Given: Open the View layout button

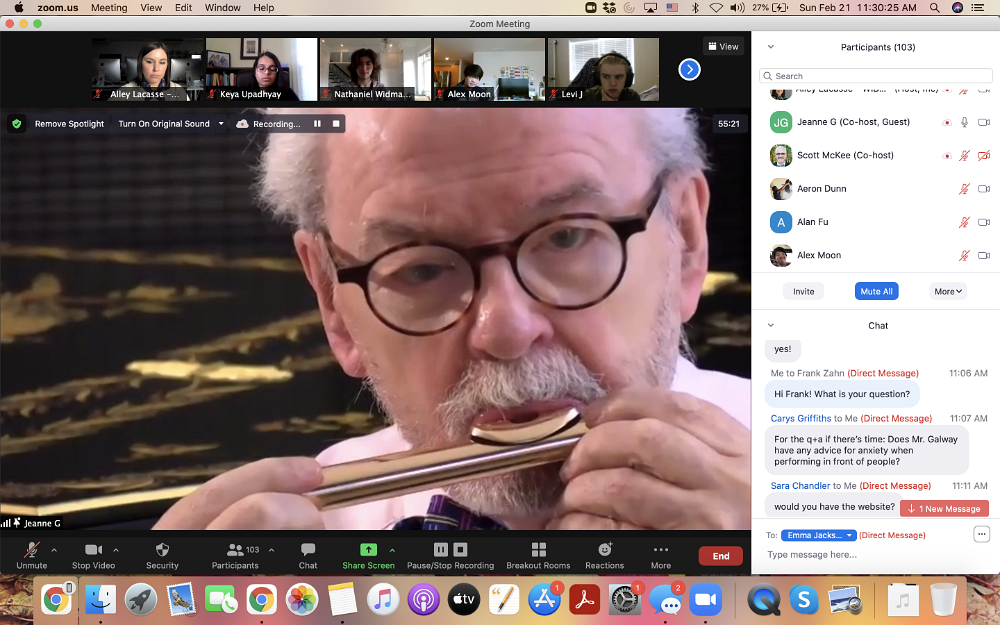Looking at the screenshot, I should (x=723, y=47).
